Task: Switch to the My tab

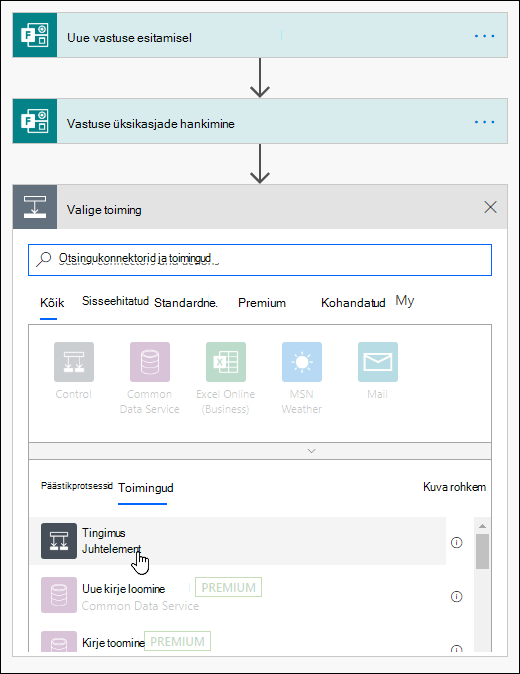Action: (405, 301)
